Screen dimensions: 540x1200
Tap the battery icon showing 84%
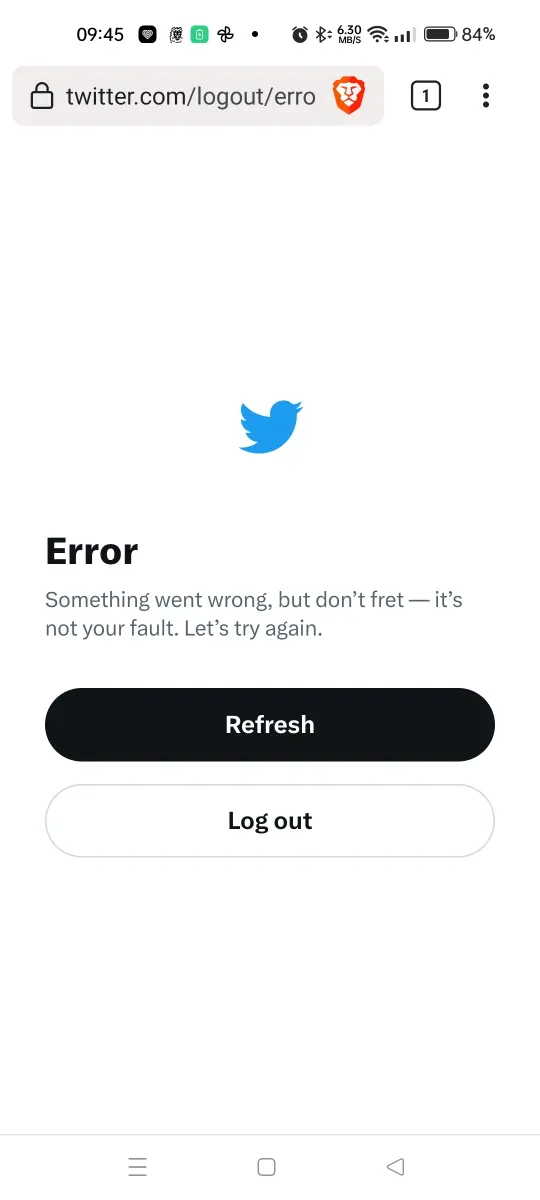441,34
